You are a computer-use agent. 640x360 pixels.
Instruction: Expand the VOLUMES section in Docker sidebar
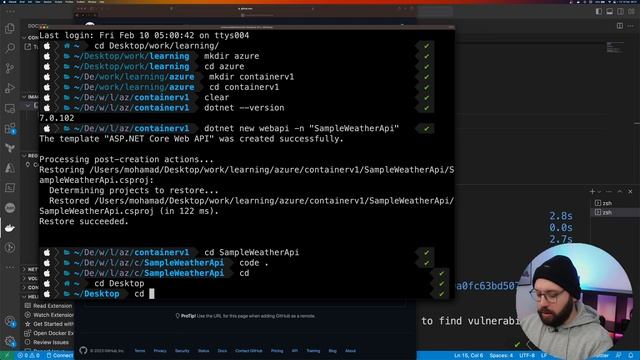click(31, 278)
